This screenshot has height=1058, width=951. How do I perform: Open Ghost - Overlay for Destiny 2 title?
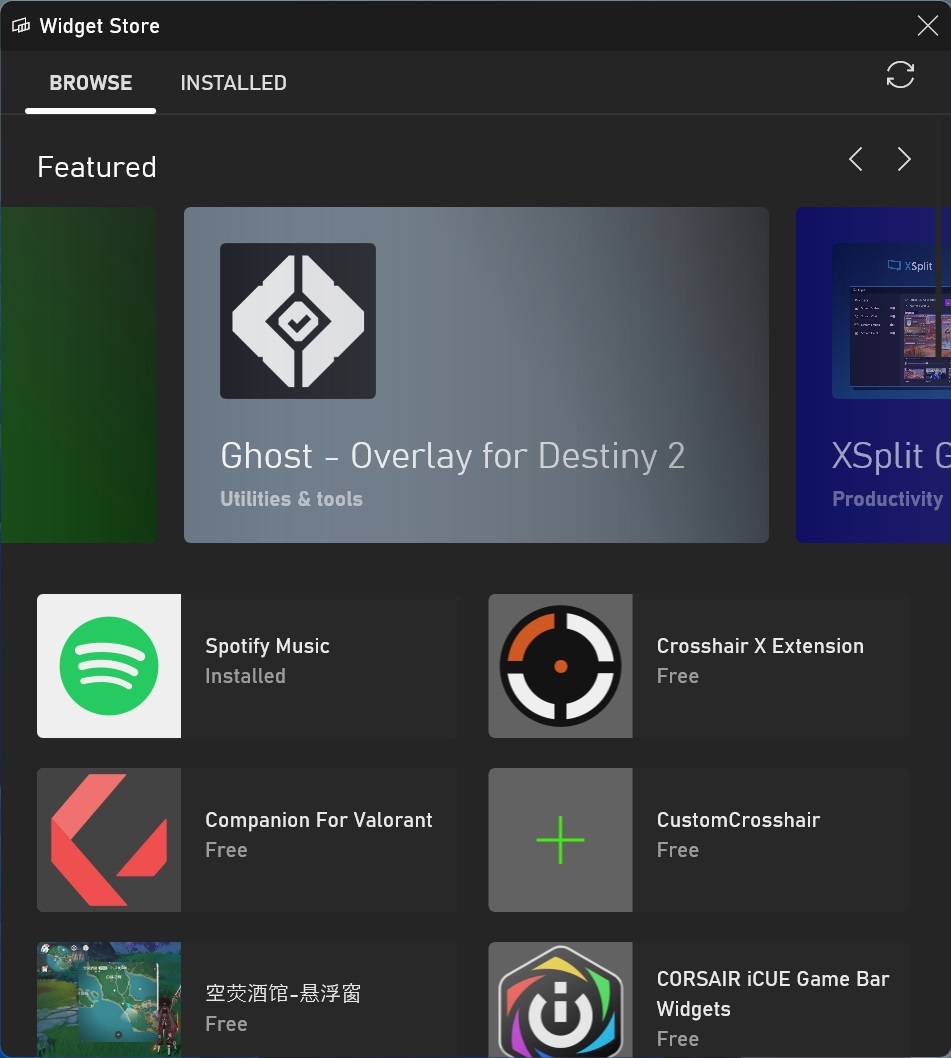tap(452, 456)
